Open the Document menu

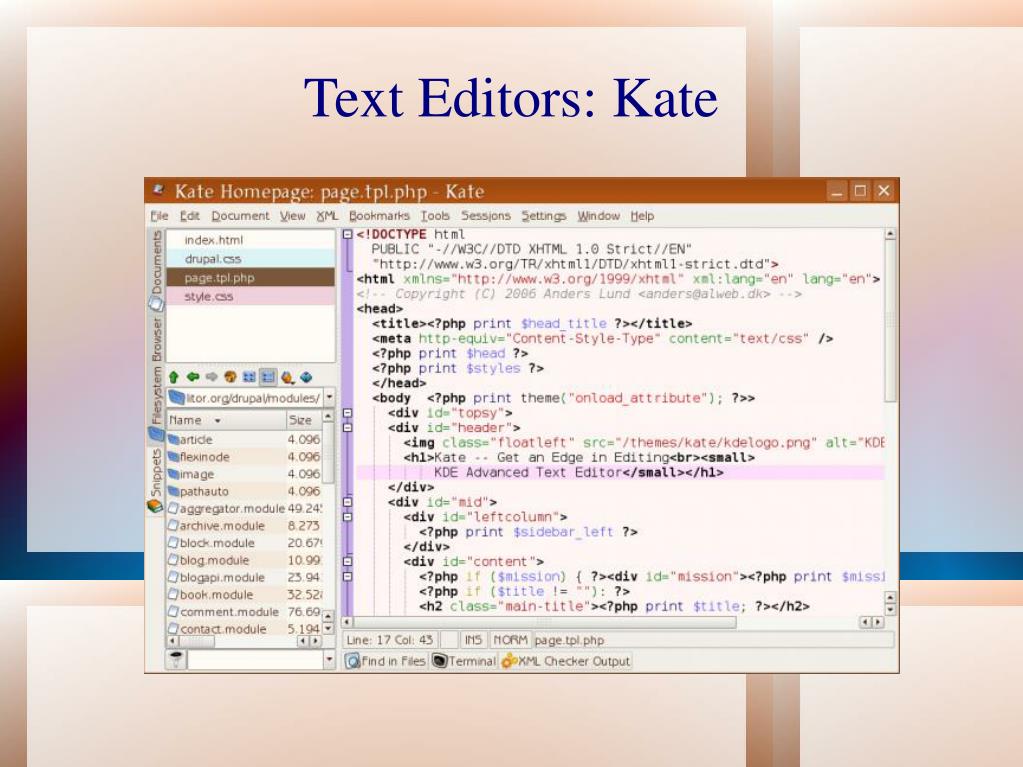point(240,216)
